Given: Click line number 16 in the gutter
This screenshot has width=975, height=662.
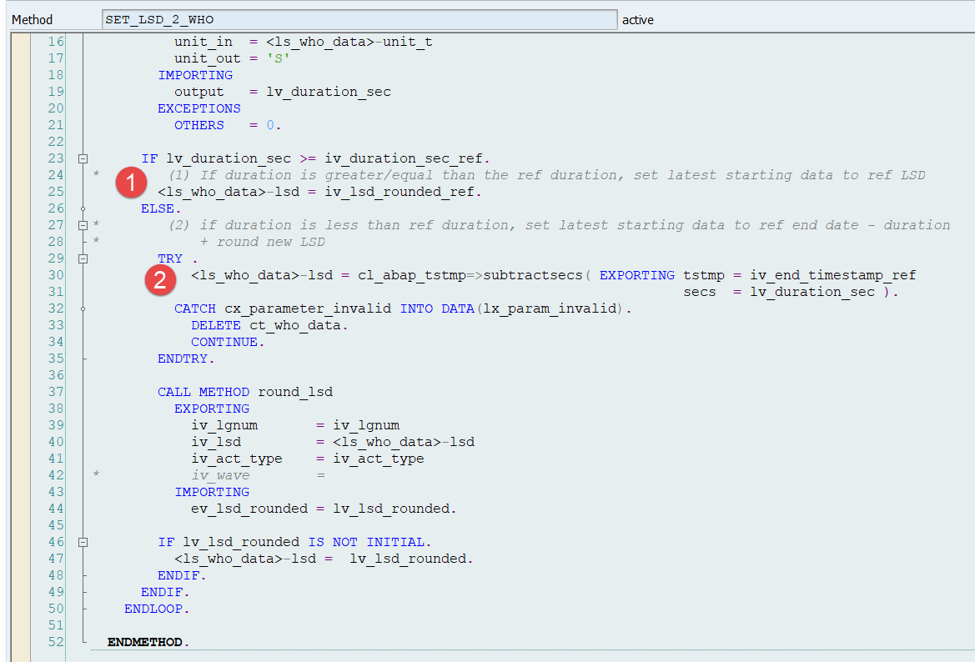Looking at the screenshot, I should 56,42.
